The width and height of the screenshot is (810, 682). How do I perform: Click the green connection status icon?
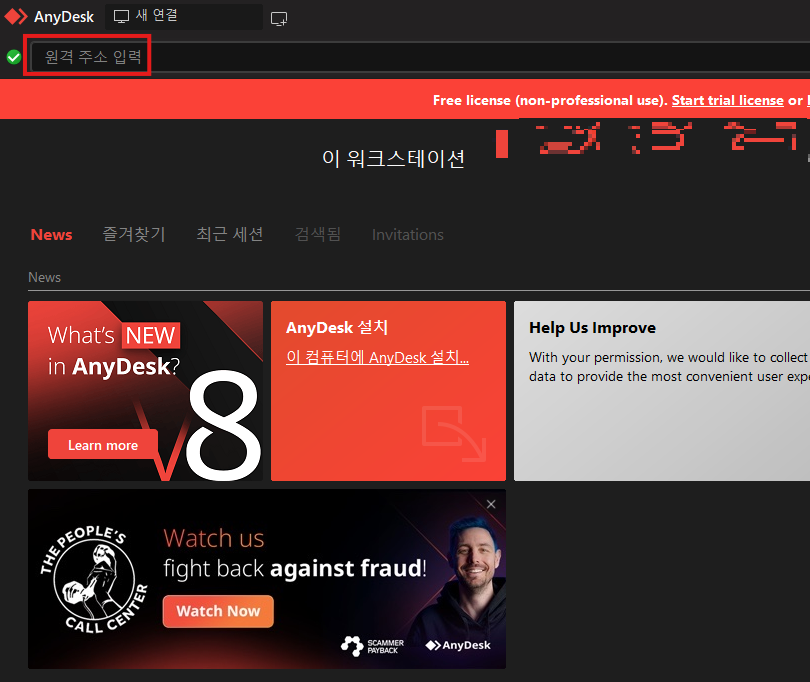(14, 57)
